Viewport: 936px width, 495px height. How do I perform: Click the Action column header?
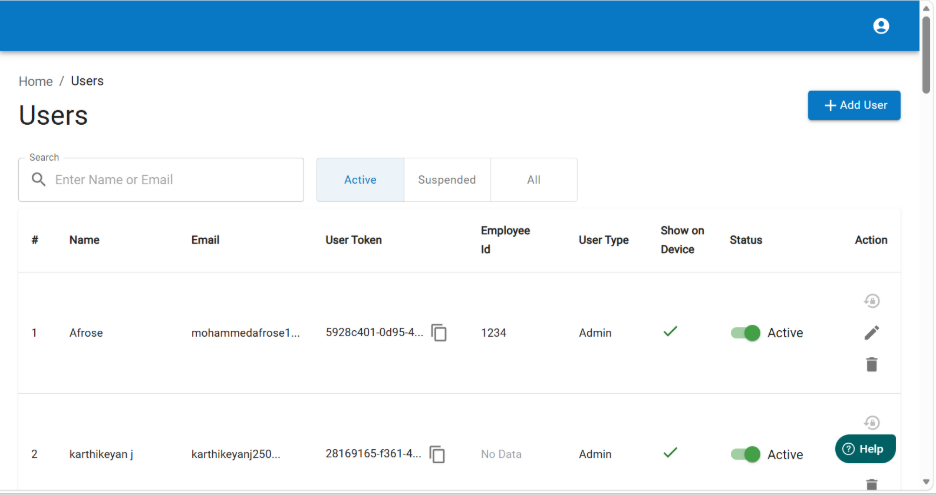pyautogui.click(x=871, y=240)
